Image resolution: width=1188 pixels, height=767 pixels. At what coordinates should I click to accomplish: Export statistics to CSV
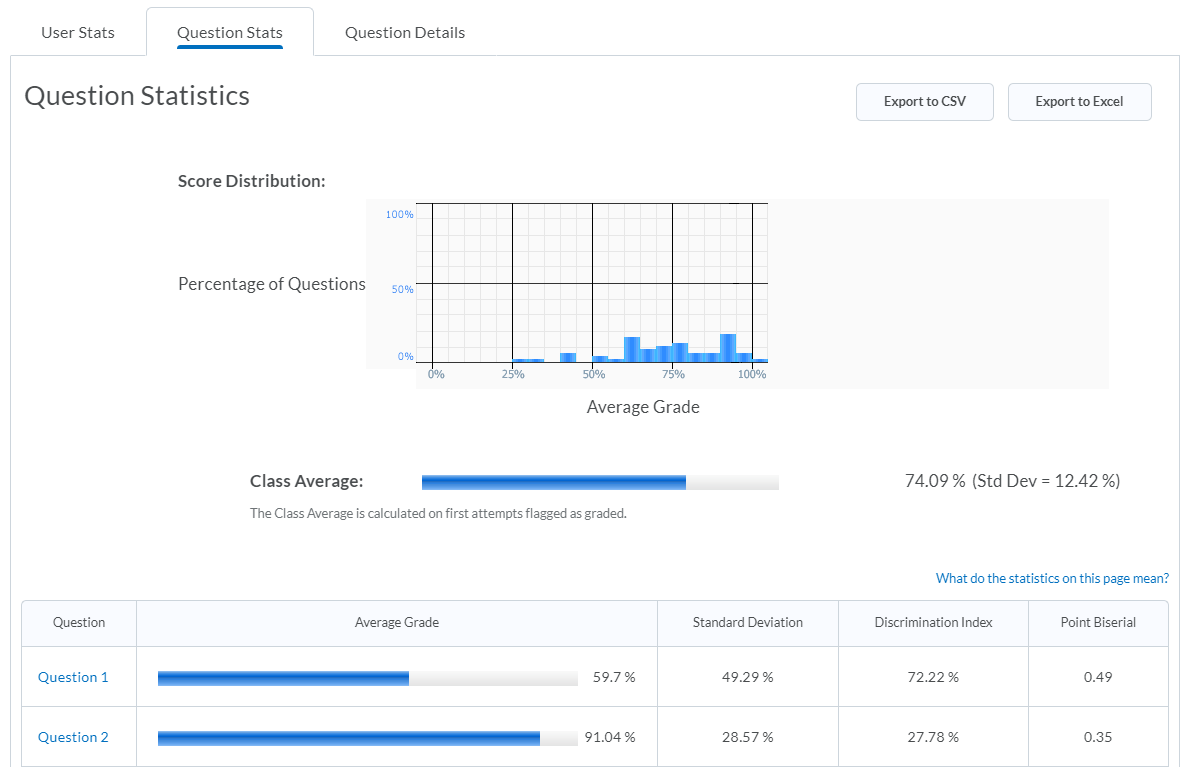924,102
